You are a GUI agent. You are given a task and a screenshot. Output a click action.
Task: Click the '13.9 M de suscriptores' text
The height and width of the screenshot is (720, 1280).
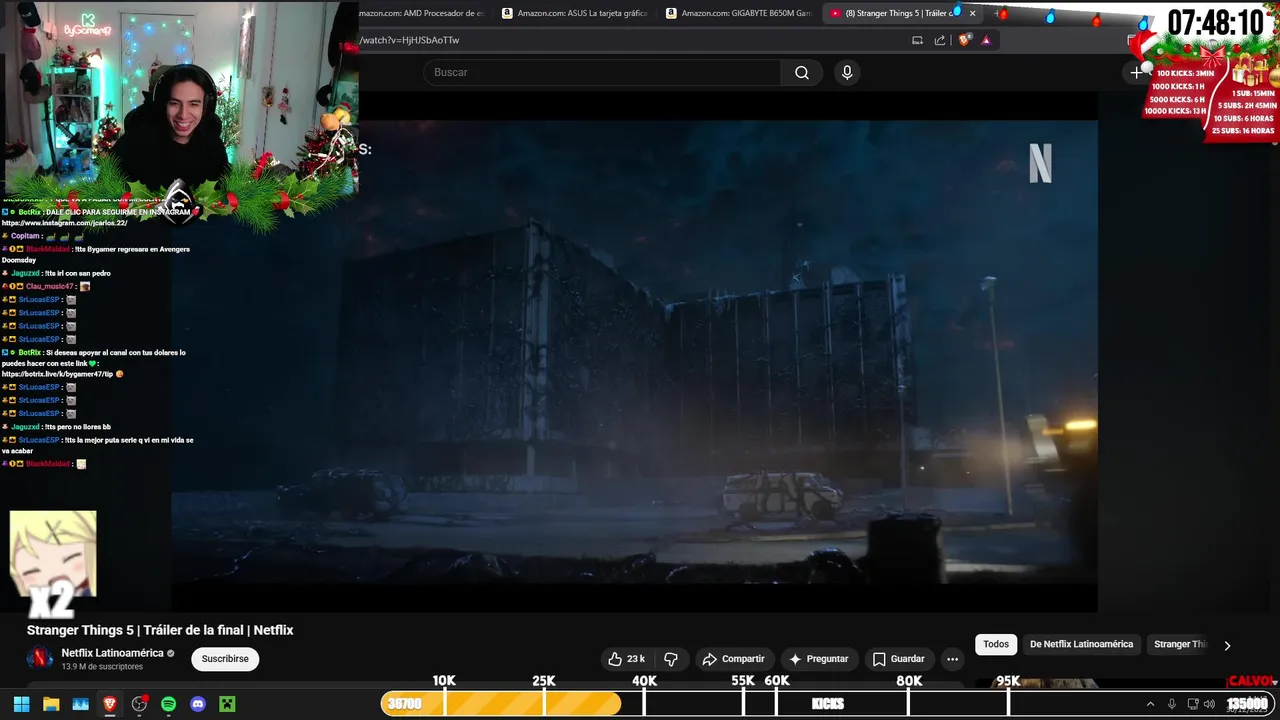point(102,667)
